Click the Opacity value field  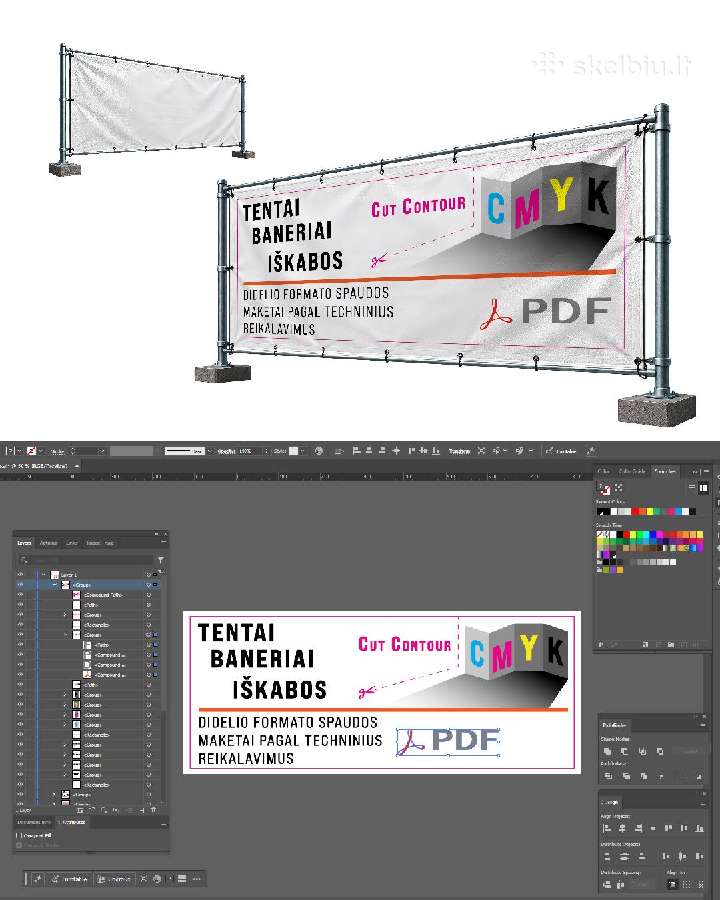coord(249,451)
